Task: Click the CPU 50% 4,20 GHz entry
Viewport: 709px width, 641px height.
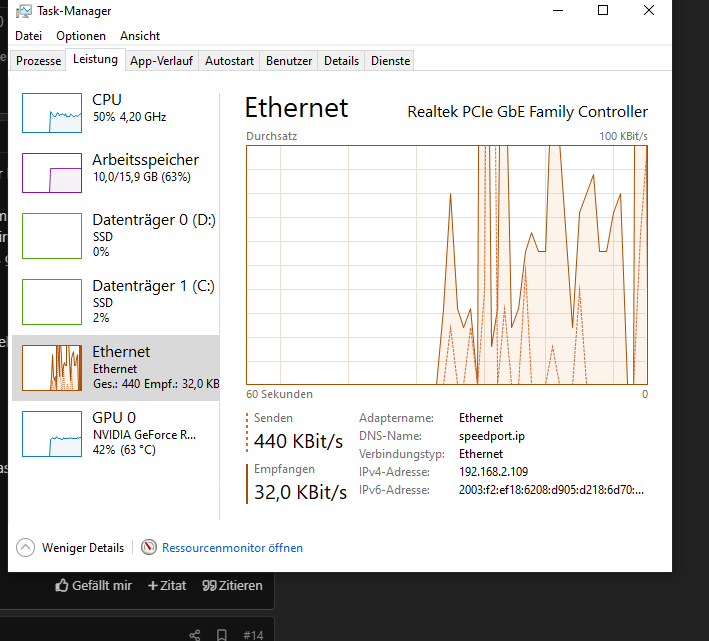Action: pos(129,108)
